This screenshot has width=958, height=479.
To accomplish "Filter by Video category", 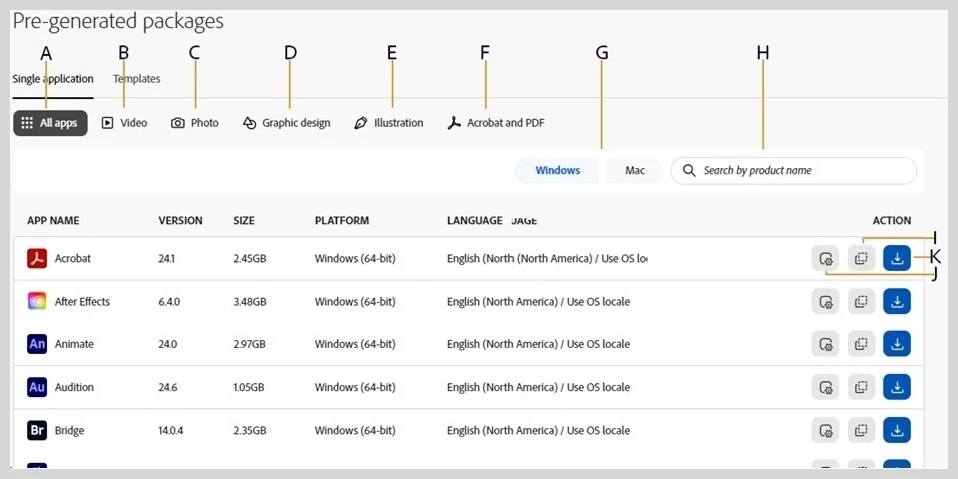I will [x=124, y=123].
